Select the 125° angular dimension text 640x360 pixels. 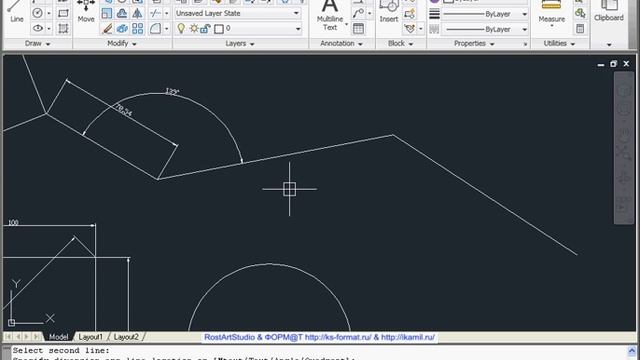click(172, 91)
